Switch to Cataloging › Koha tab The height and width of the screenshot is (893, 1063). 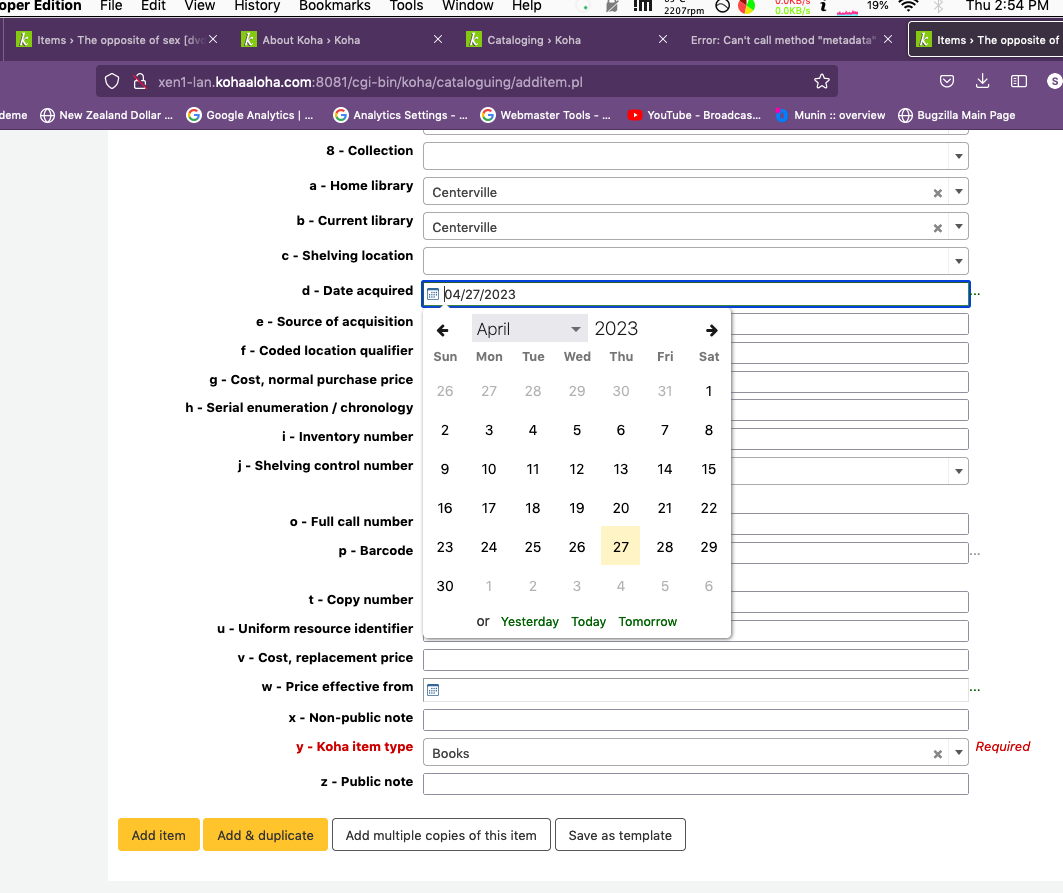pyautogui.click(x=534, y=40)
